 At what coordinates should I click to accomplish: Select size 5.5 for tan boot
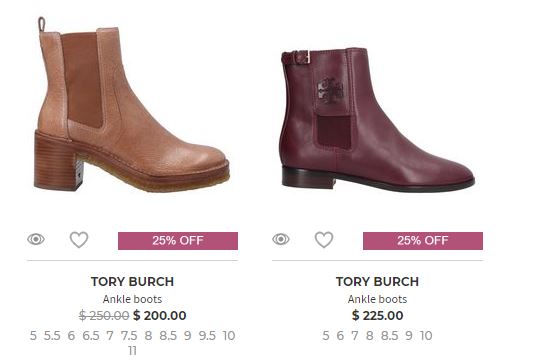(52, 336)
